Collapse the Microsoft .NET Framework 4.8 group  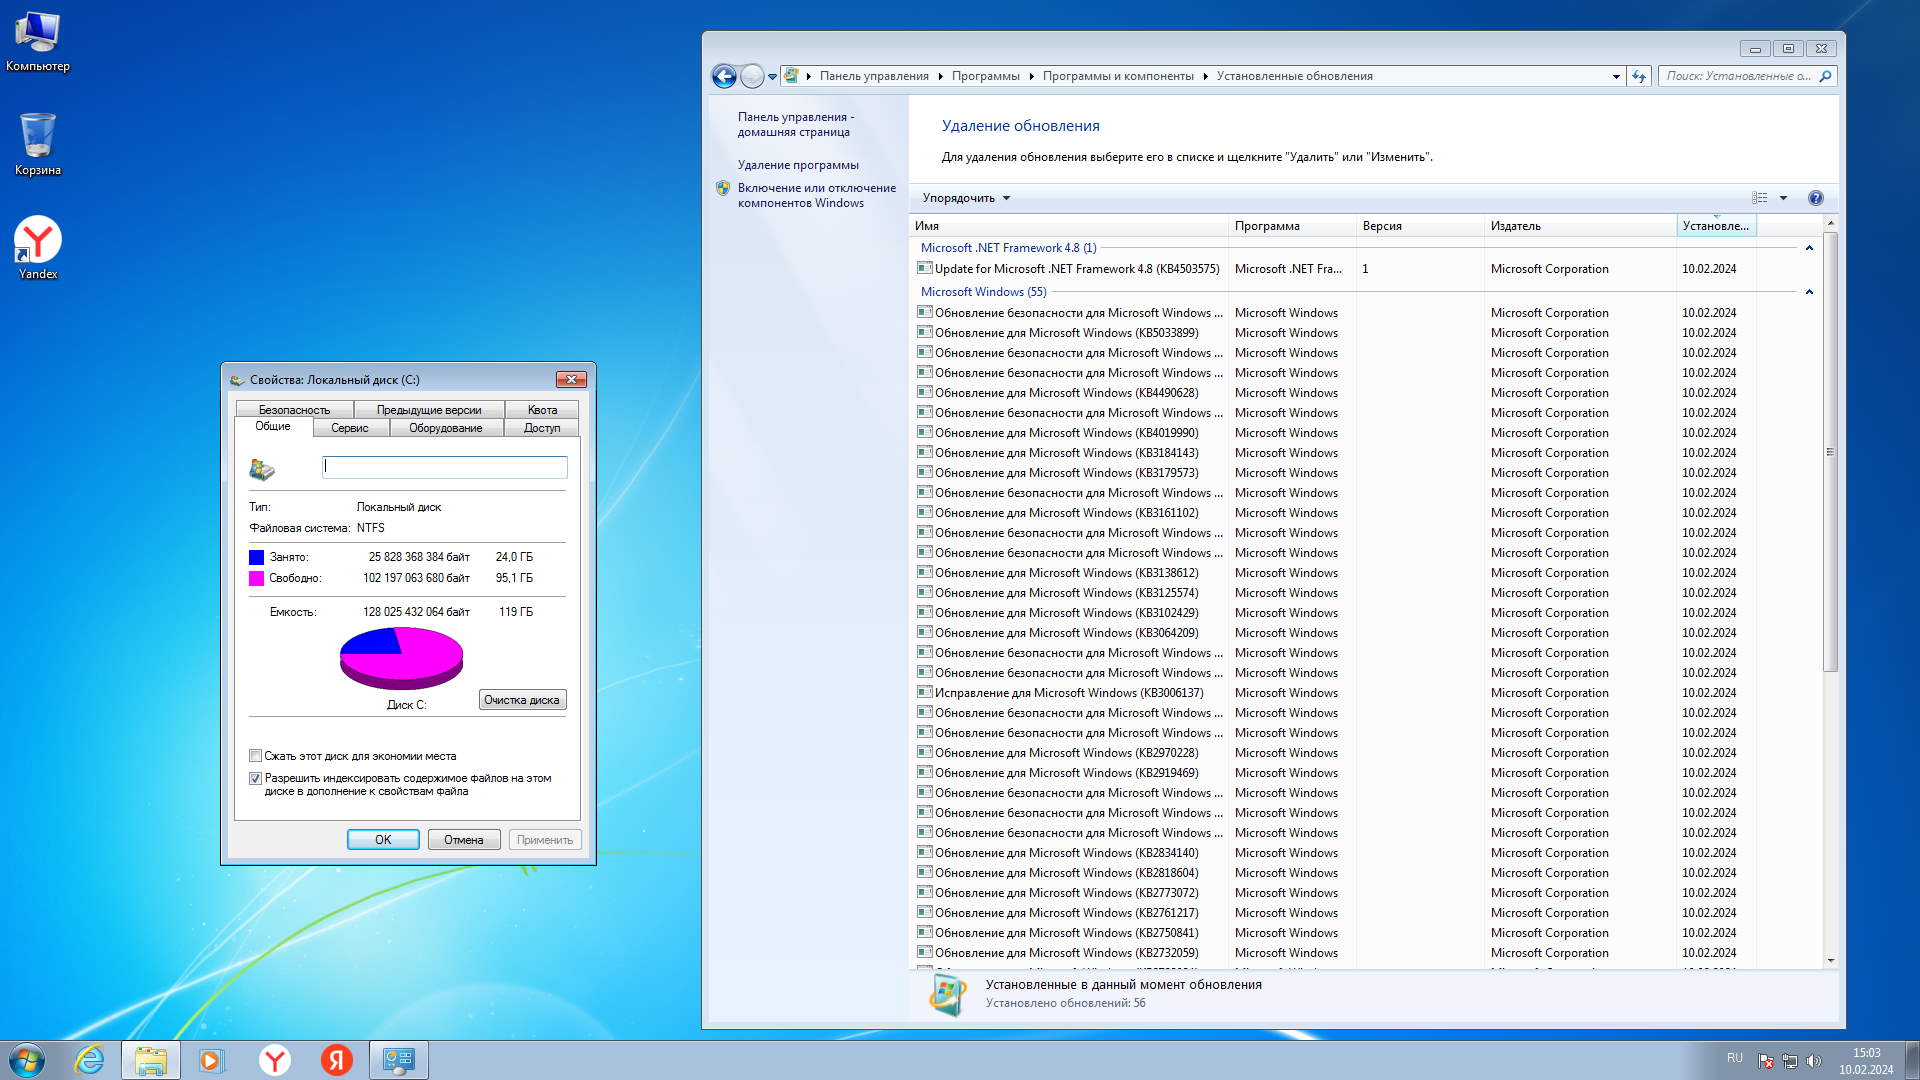pyautogui.click(x=1808, y=248)
